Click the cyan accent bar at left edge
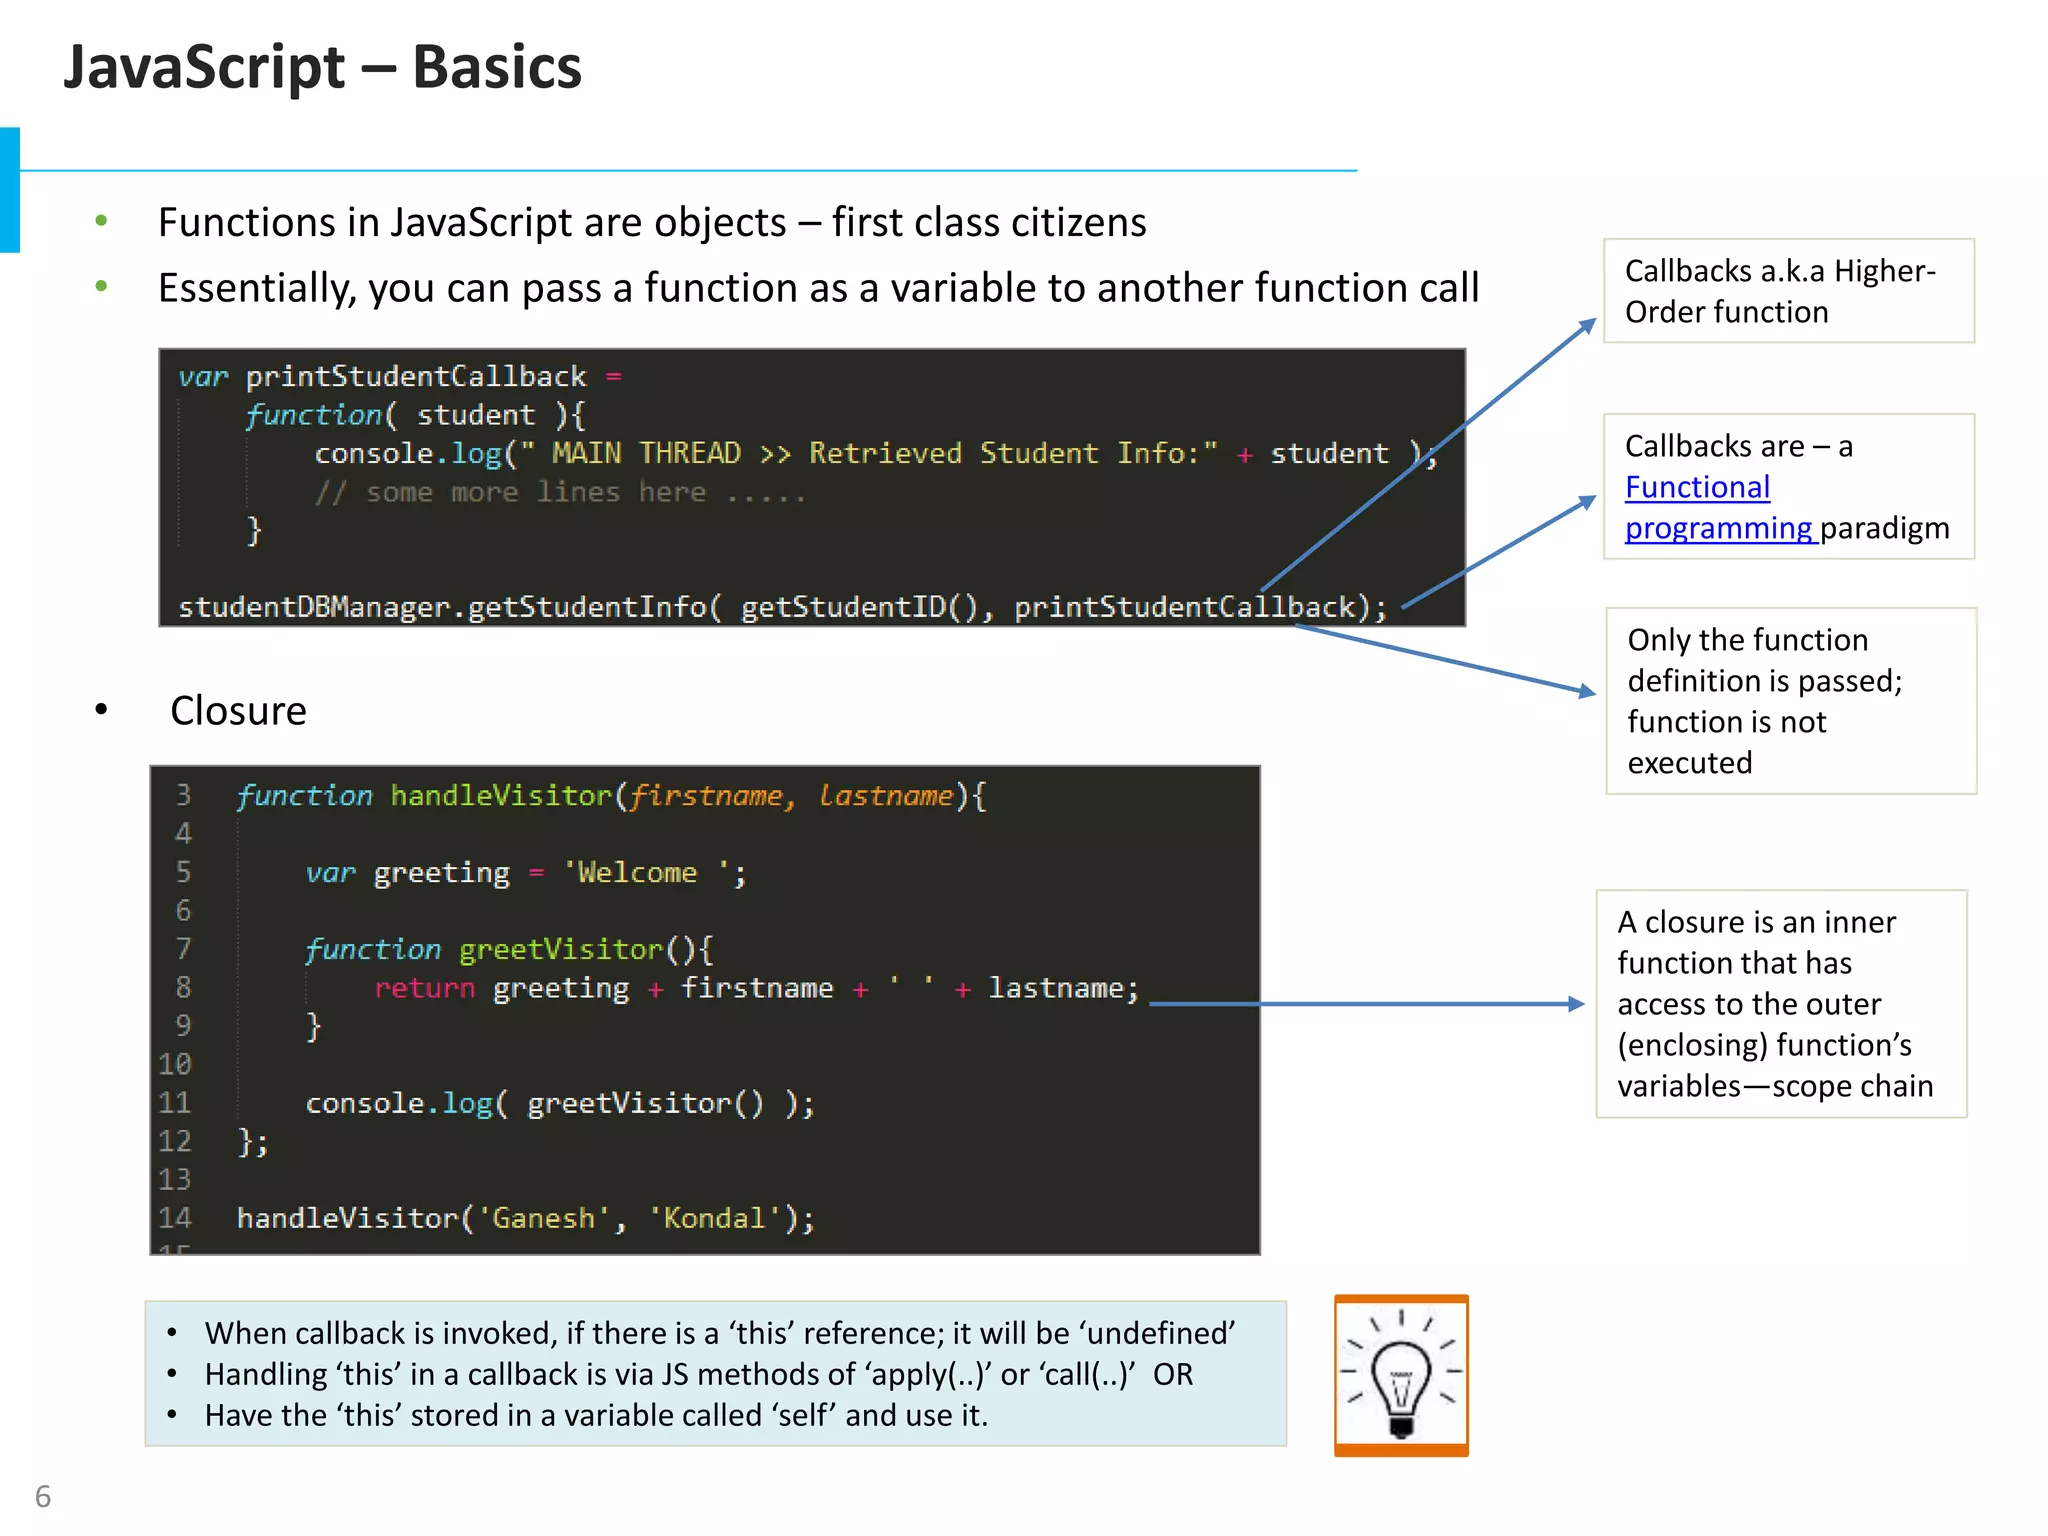This screenshot has height=1536, width=2048. [x=9, y=190]
